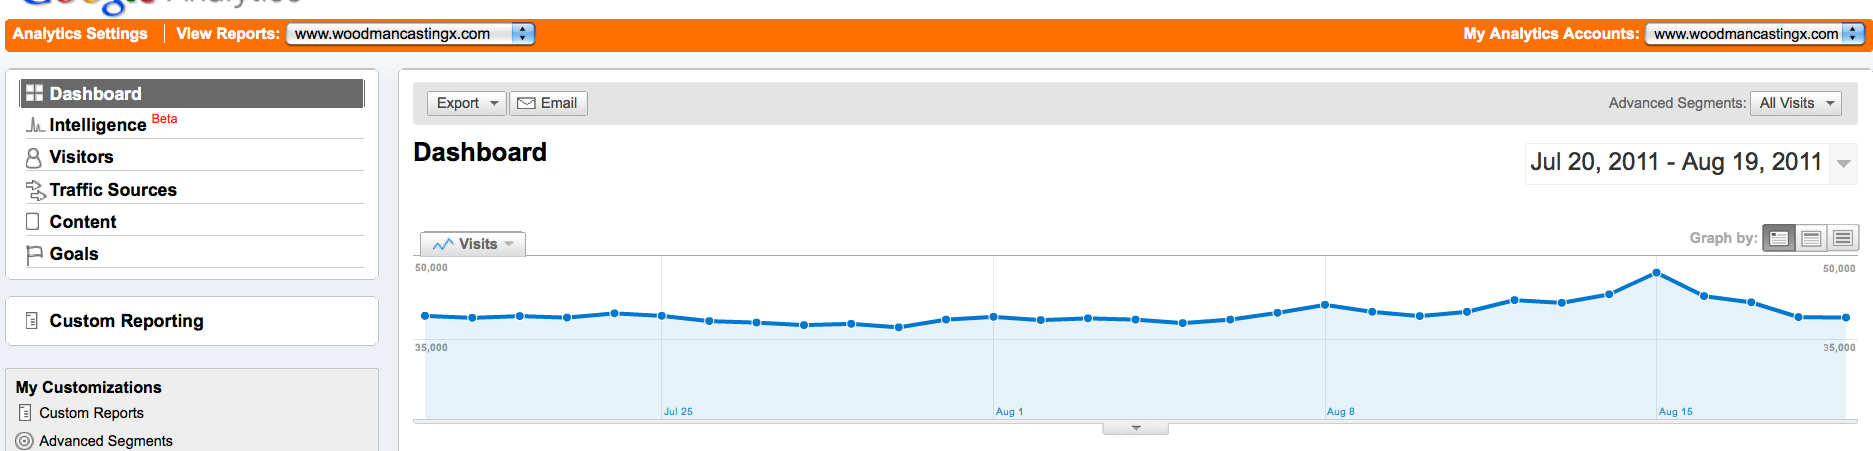Switch graph to the last Graph by view
1873x451 pixels.
(1842, 238)
